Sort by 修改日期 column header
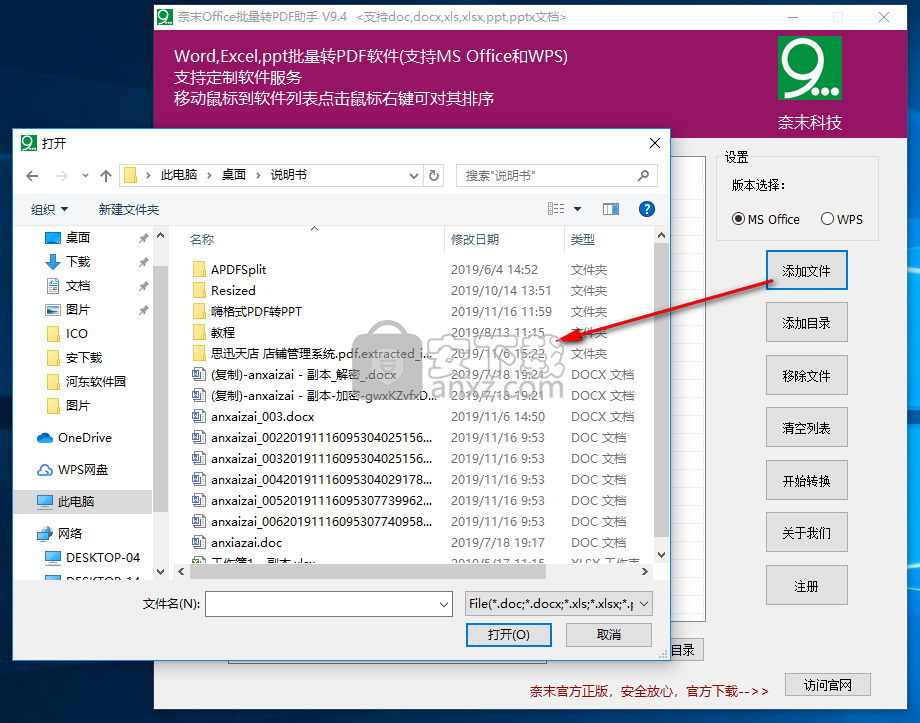920x723 pixels. [x=475, y=239]
